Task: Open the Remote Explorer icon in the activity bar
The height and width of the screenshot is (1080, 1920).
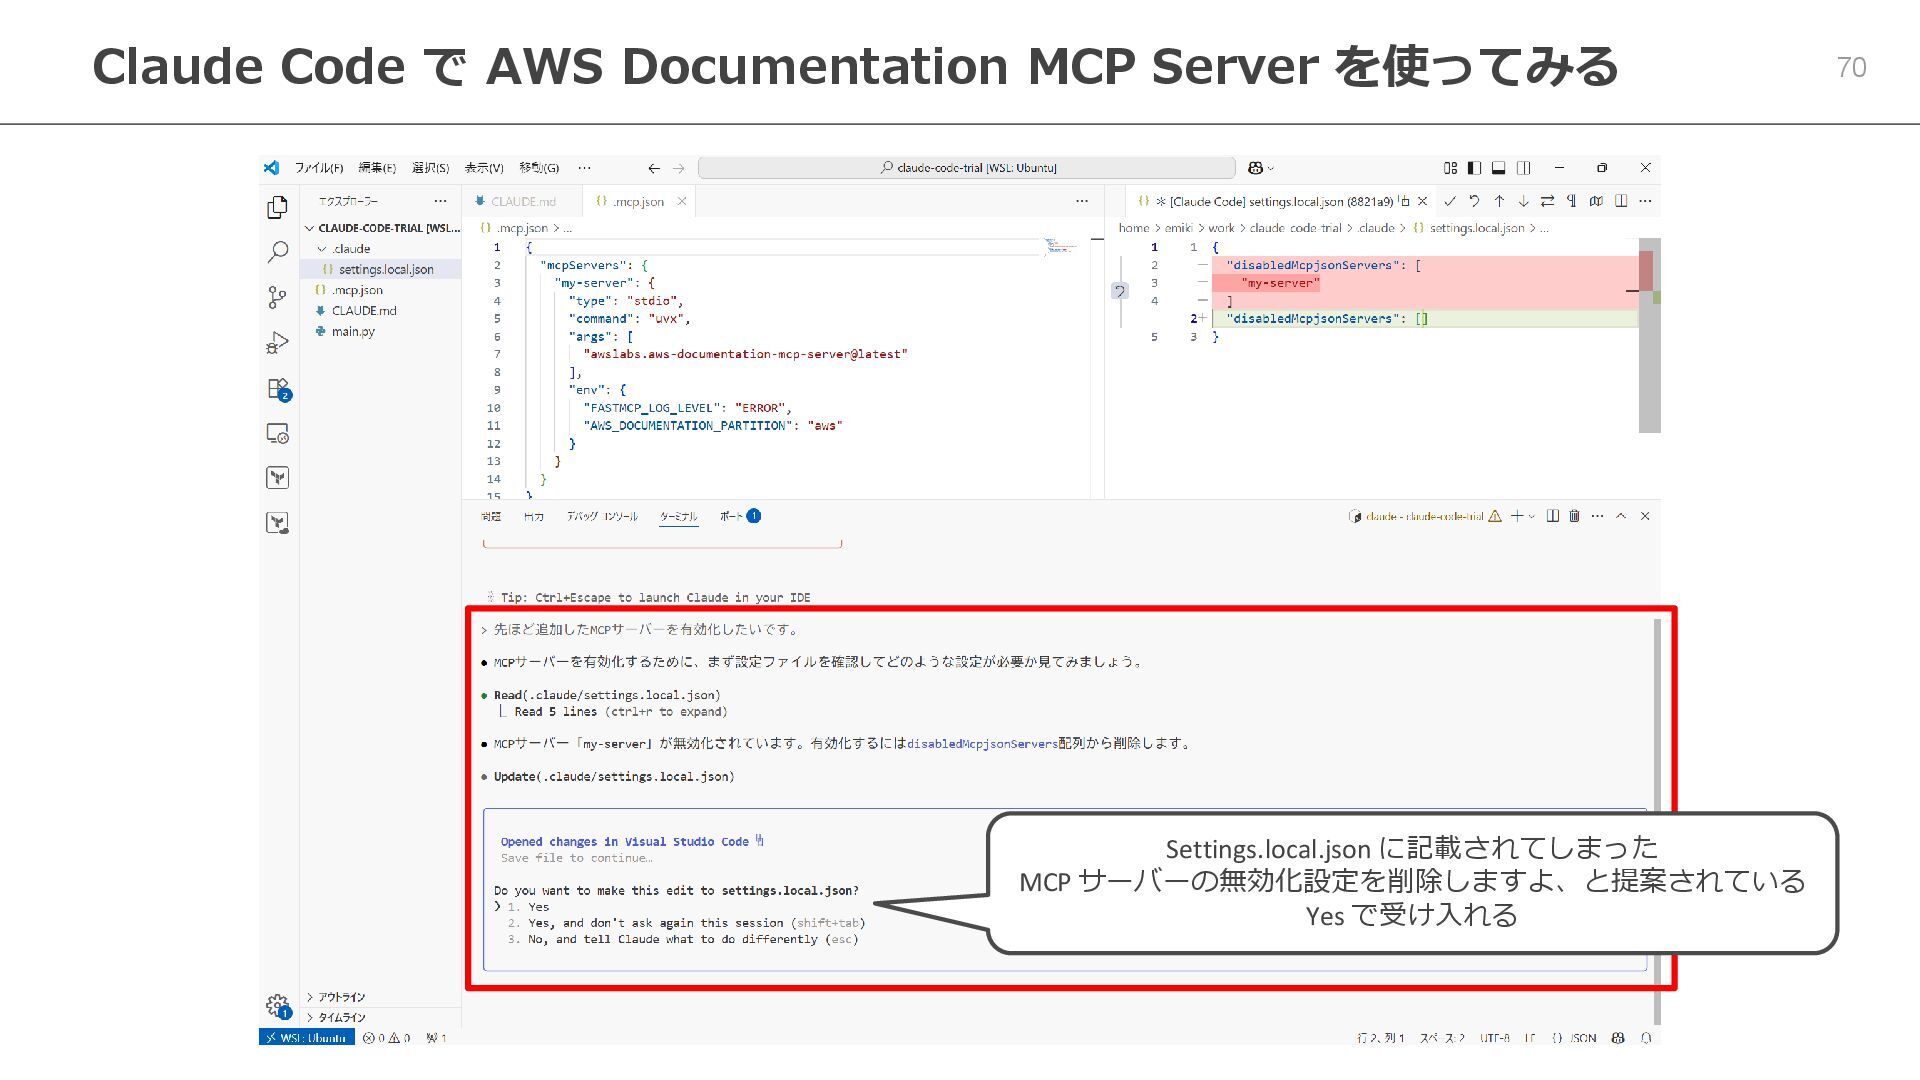Action: pyautogui.click(x=277, y=433)
